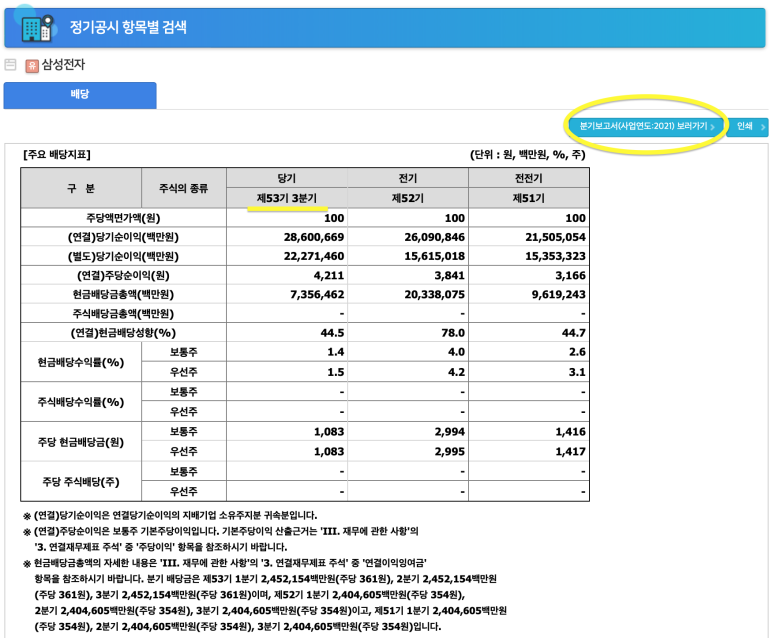
Task: Click the 2,994 dividend per share value
Action: pyautogui.click(x=450, y=432)
